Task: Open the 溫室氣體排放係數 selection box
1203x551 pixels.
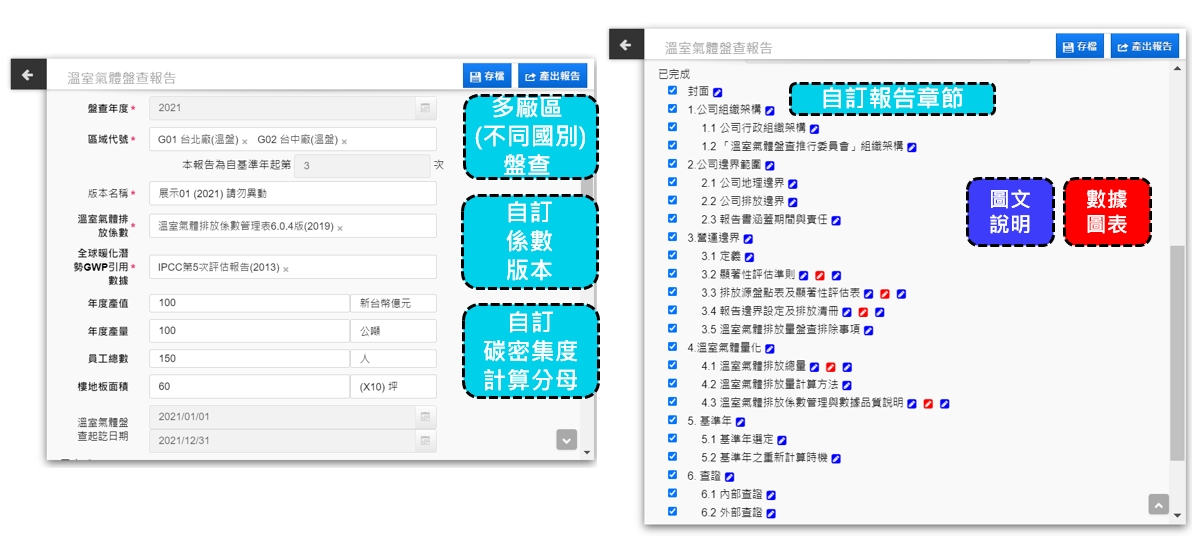Action: coord(292,227)
